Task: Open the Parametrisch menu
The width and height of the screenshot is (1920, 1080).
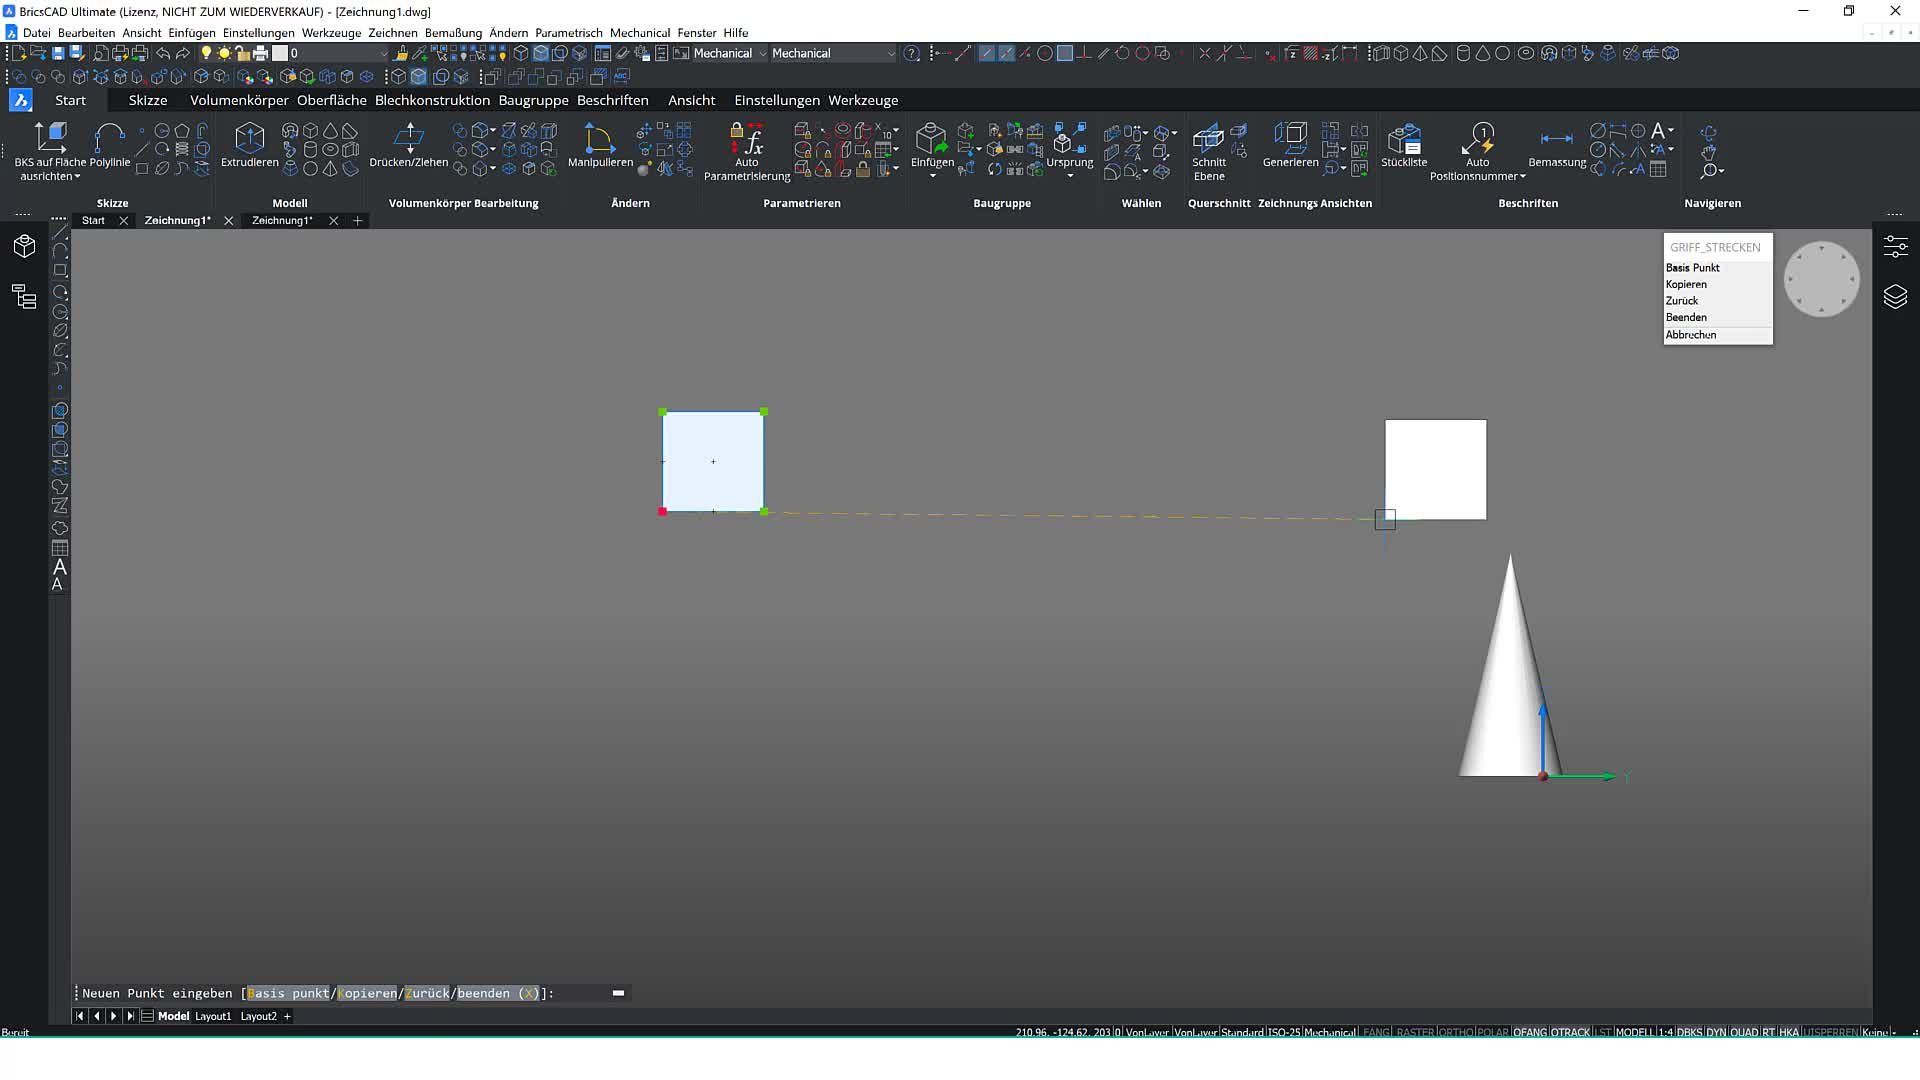Action: pos(569,33)
